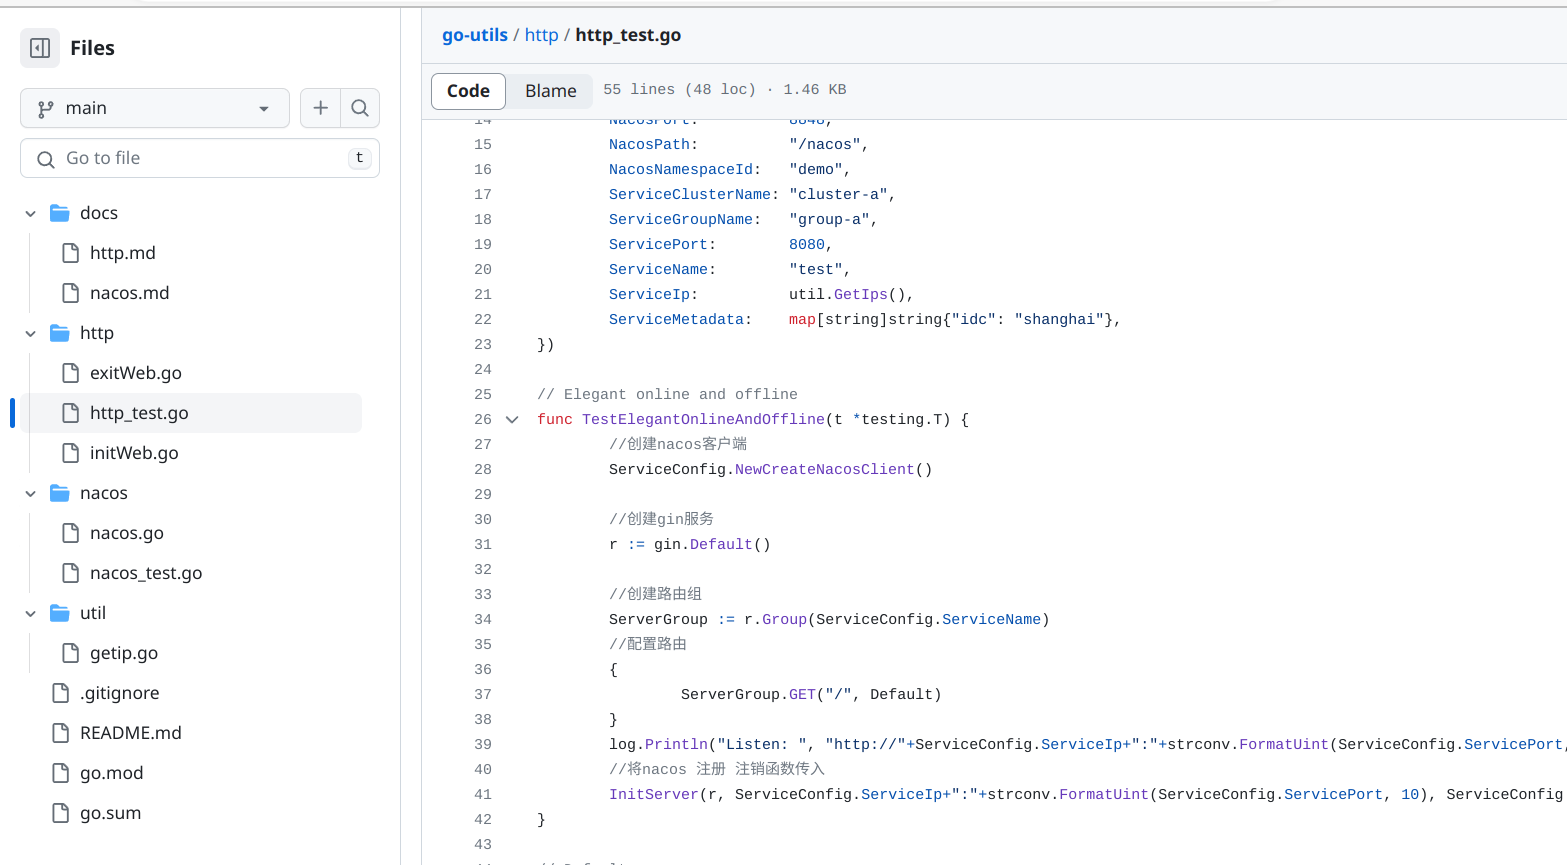Open exitWeb.go file

135,373
